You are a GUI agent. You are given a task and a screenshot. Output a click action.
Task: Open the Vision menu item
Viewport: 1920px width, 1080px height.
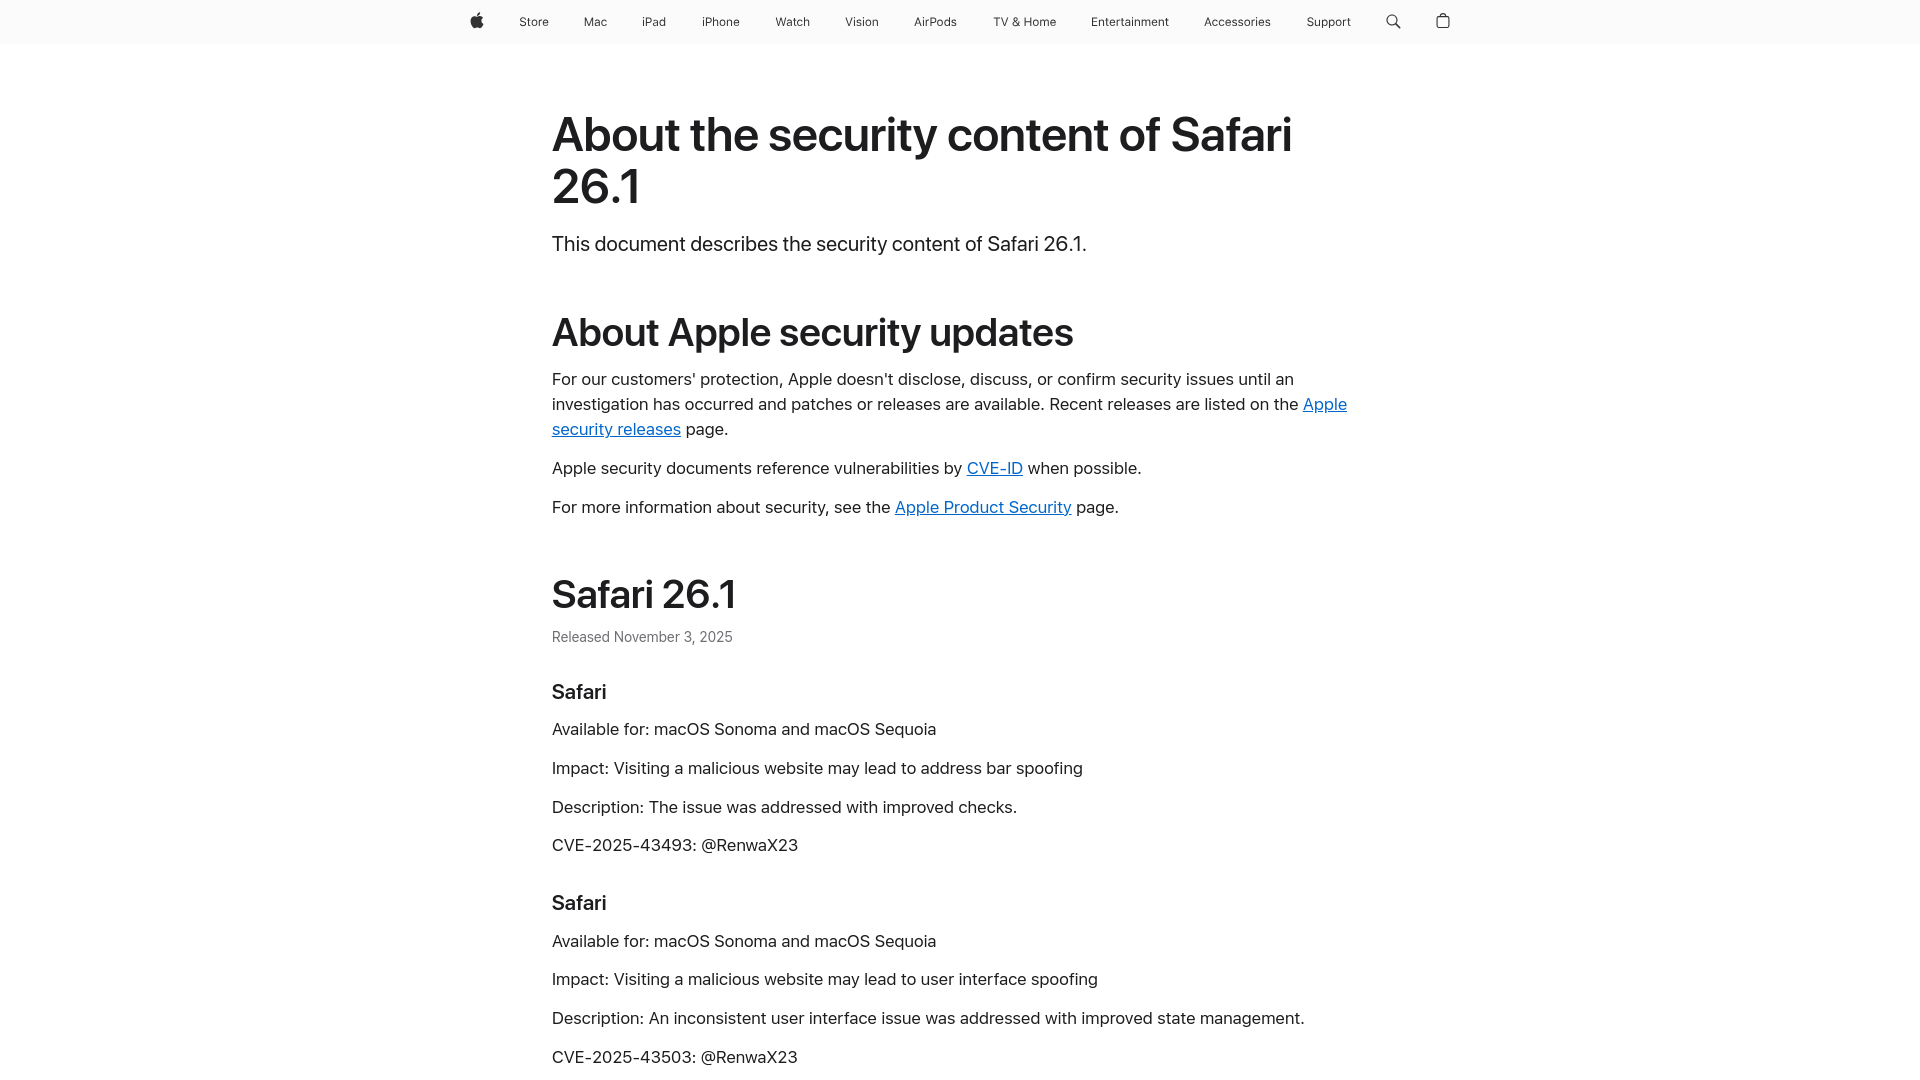(x=861, y=21)
